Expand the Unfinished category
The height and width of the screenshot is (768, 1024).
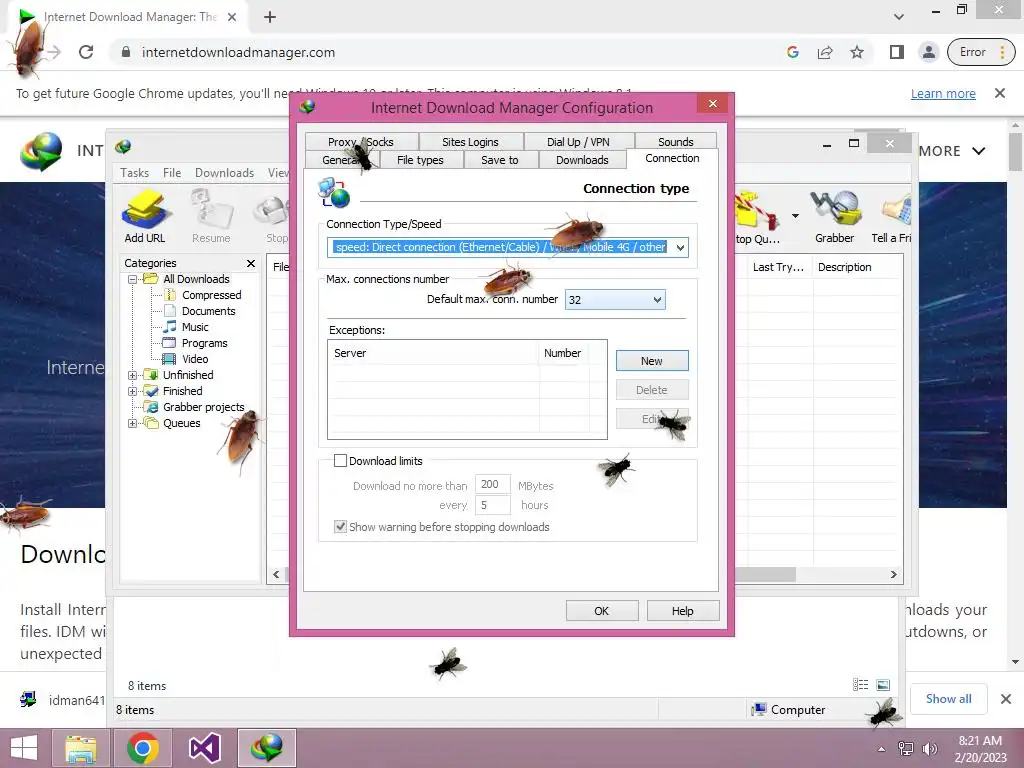(133, 376)
